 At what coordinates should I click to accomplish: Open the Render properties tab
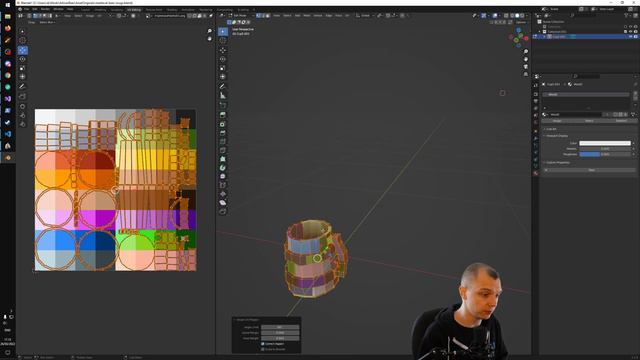tap(536, 94)
